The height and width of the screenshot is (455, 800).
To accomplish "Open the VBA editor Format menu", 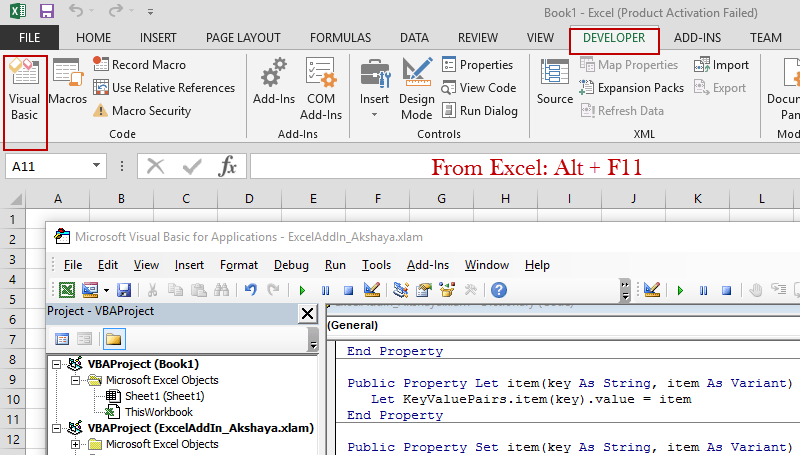I will pos(239,265).
